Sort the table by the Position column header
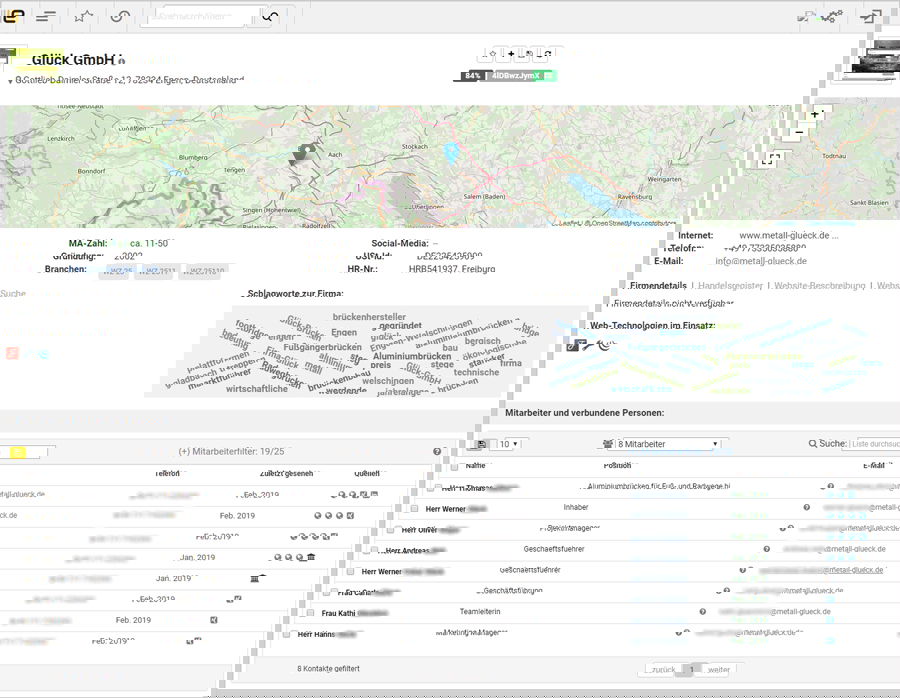The height and width of the screenshot is (698, 900). pyautogui.click(x=617, y=466)
